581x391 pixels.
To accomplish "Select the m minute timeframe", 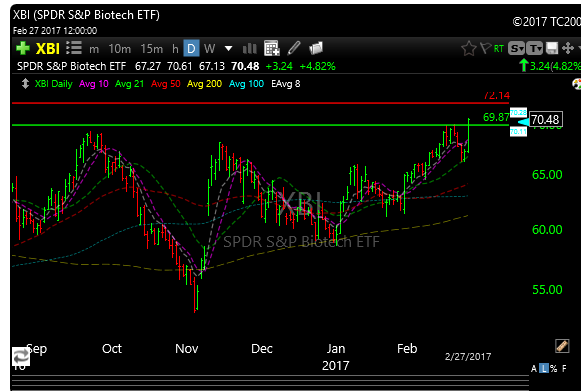I will coord(94,49).
